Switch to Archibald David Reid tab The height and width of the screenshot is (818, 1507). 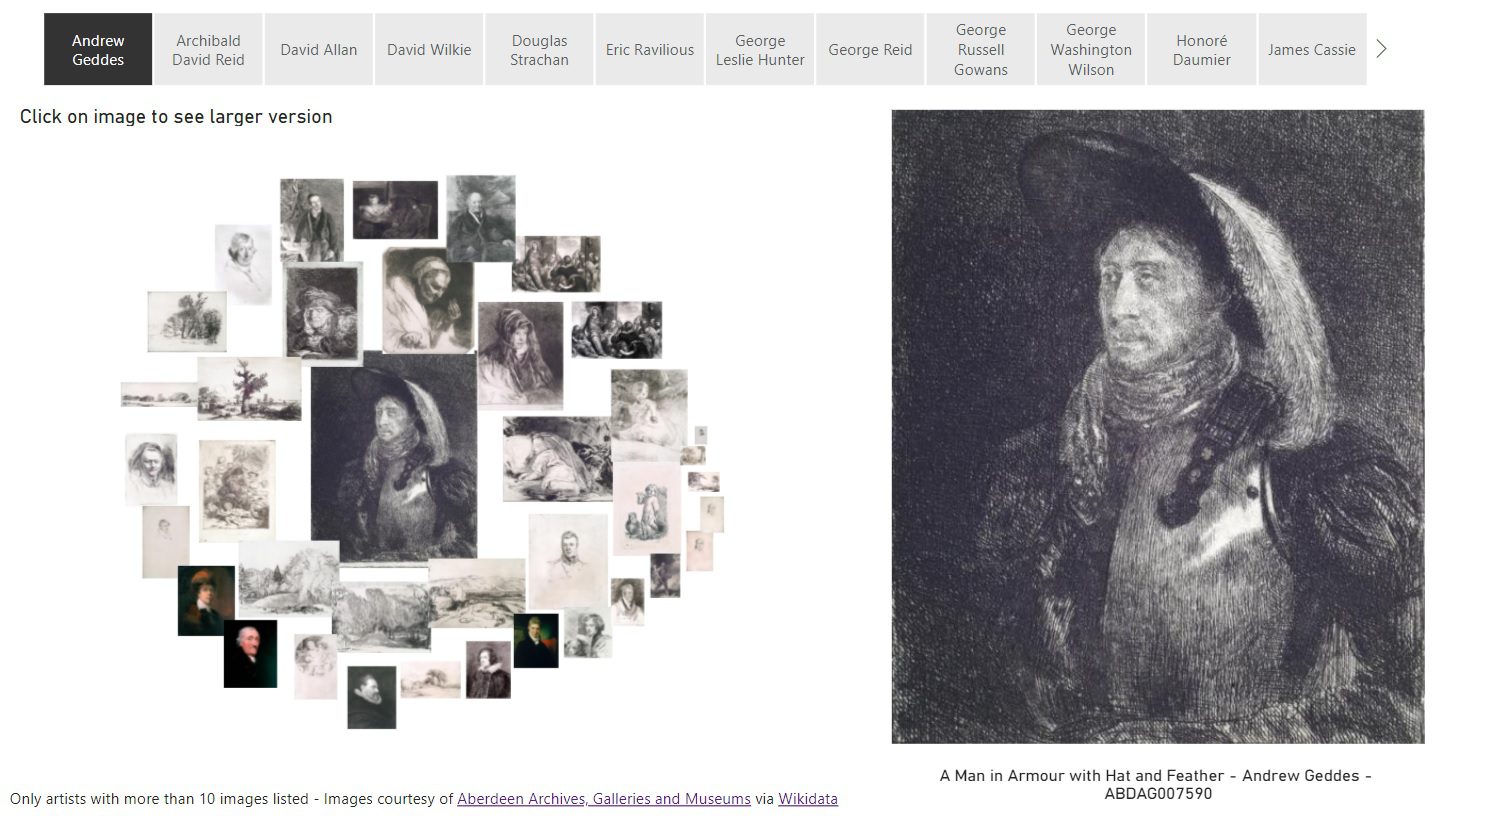coord(208,49)
